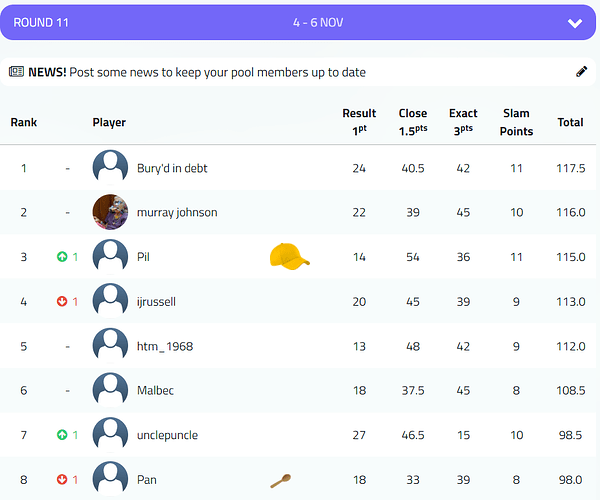The width and height of the screenshot is (600, 500).
Task: Click the yellow cap icon next to Pil
Action: tap(289, 257)
